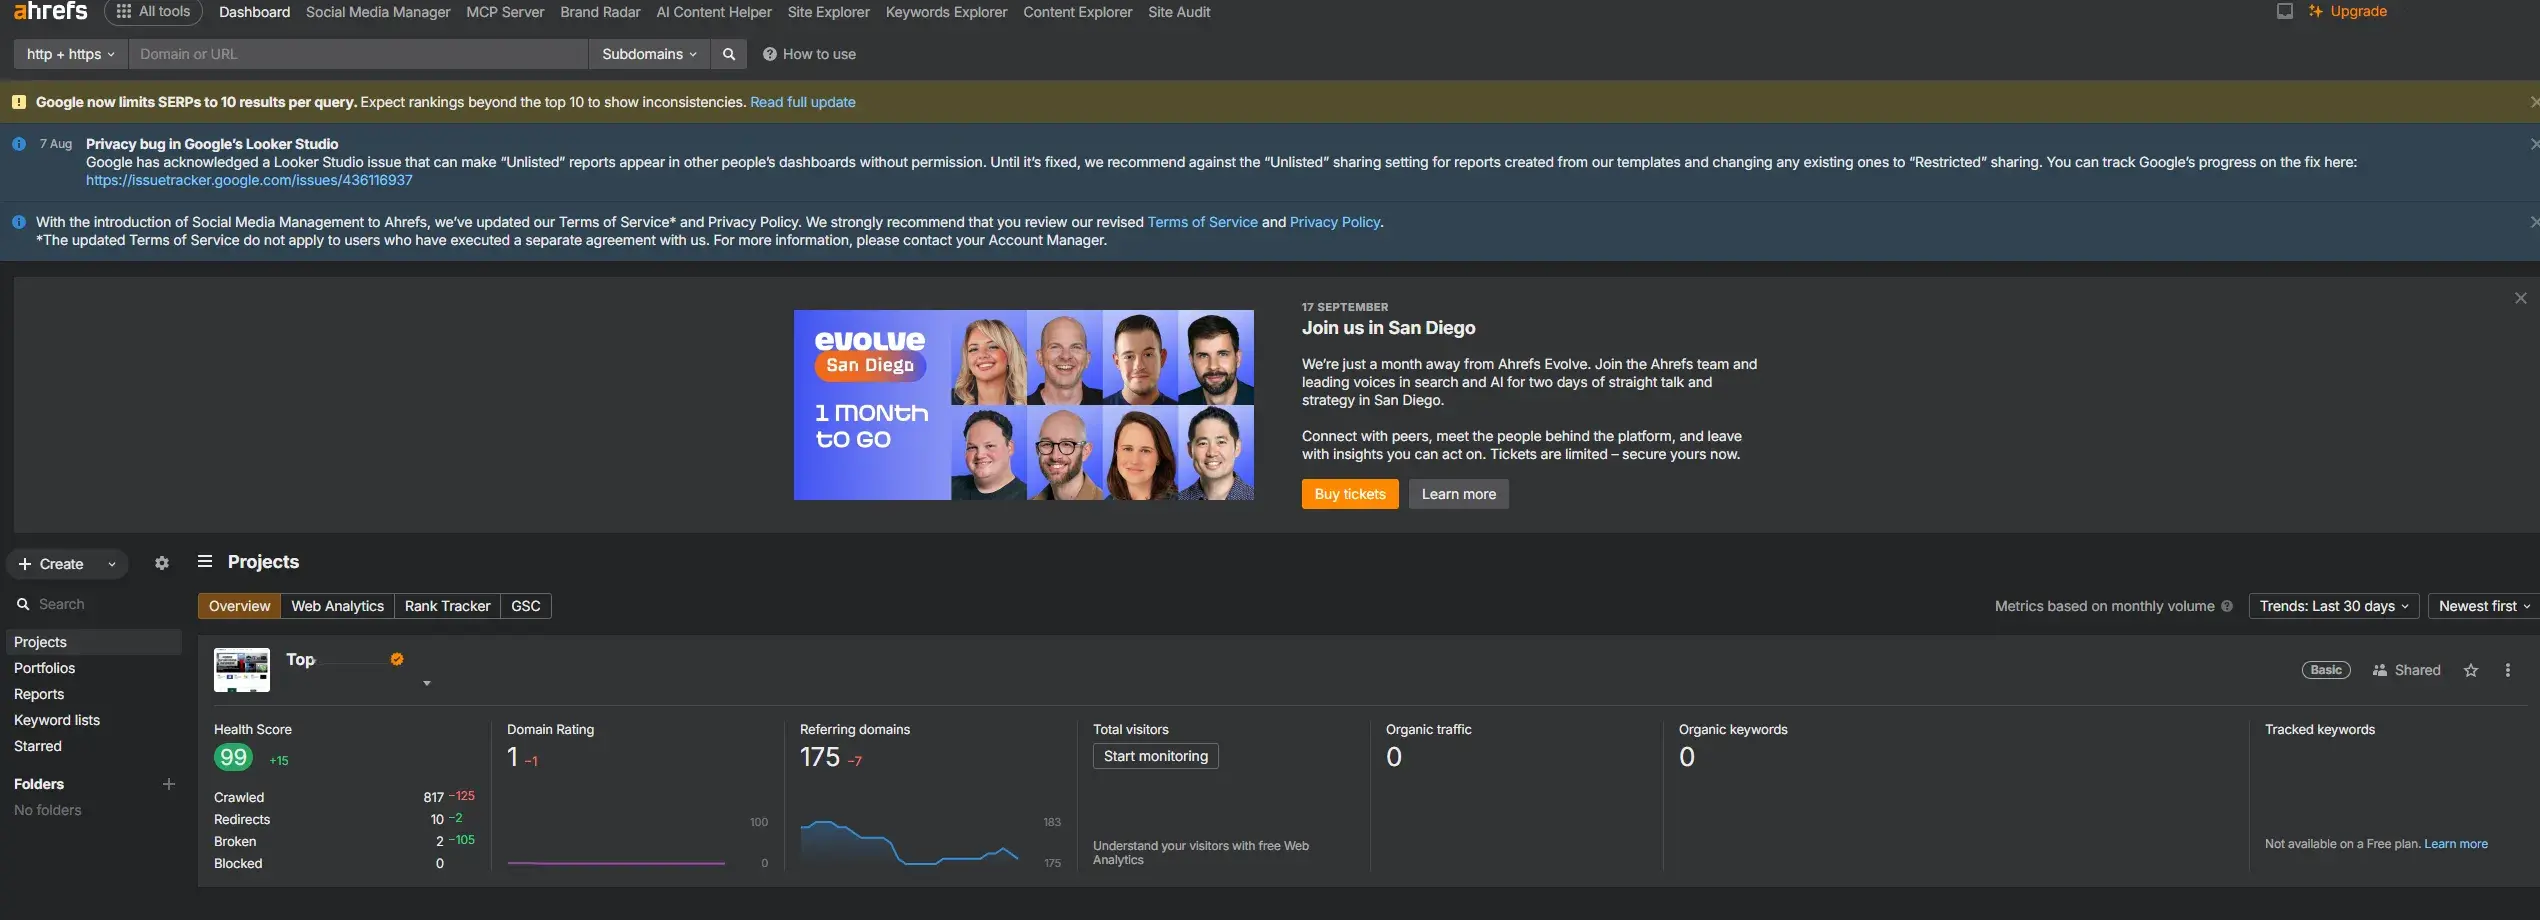Click the Ahrefs logo
This screenshot has width=2540, height=920.
[x=50, y=12]
